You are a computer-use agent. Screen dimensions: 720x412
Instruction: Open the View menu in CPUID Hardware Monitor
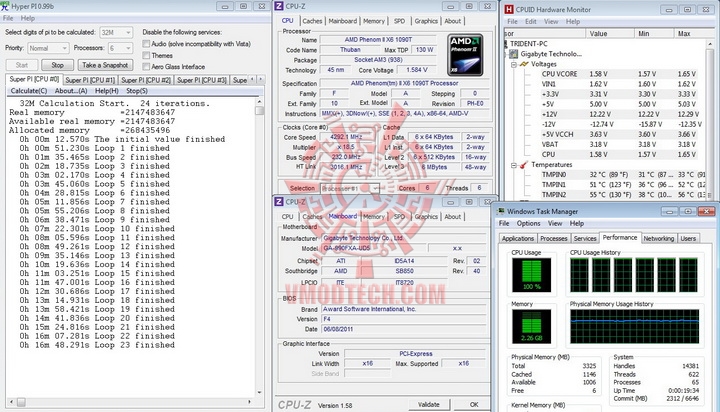551,22
